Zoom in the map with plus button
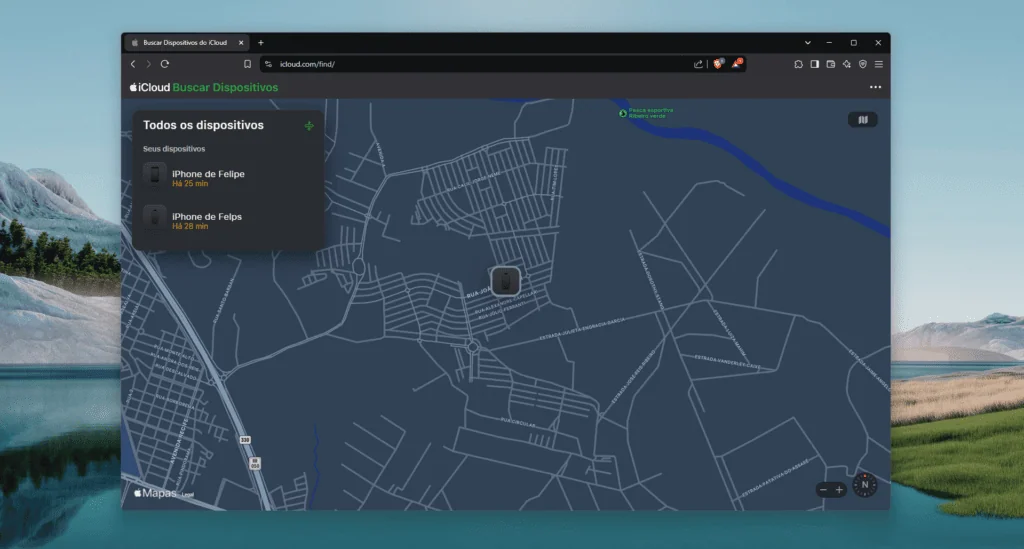Screen dimensions: 1024x549 point(839,490)
